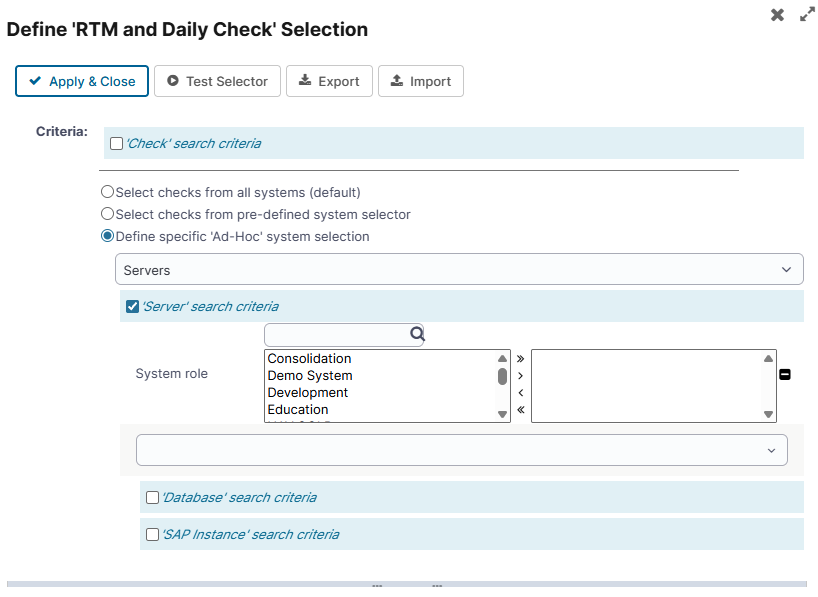Grab the available roles scrollbar thumb
The image size is (818, 597).
[502, 376]
